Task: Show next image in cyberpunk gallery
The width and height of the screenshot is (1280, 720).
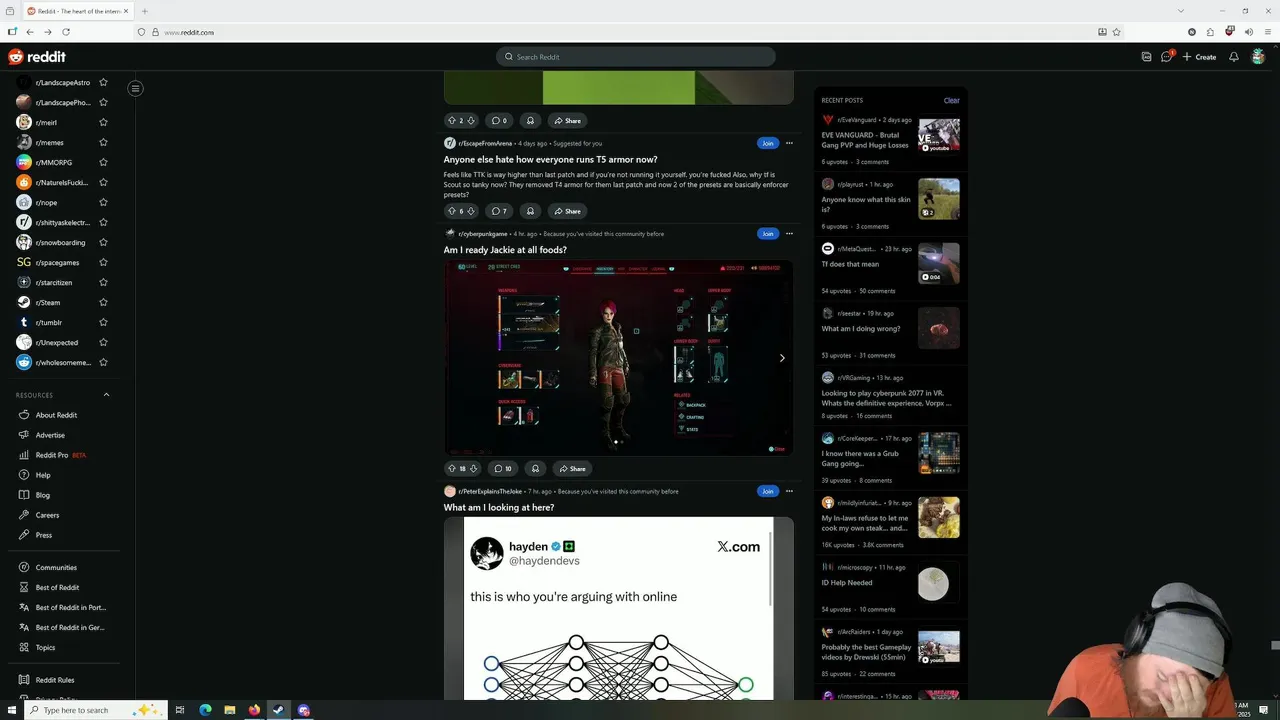Action: [782, 358]
